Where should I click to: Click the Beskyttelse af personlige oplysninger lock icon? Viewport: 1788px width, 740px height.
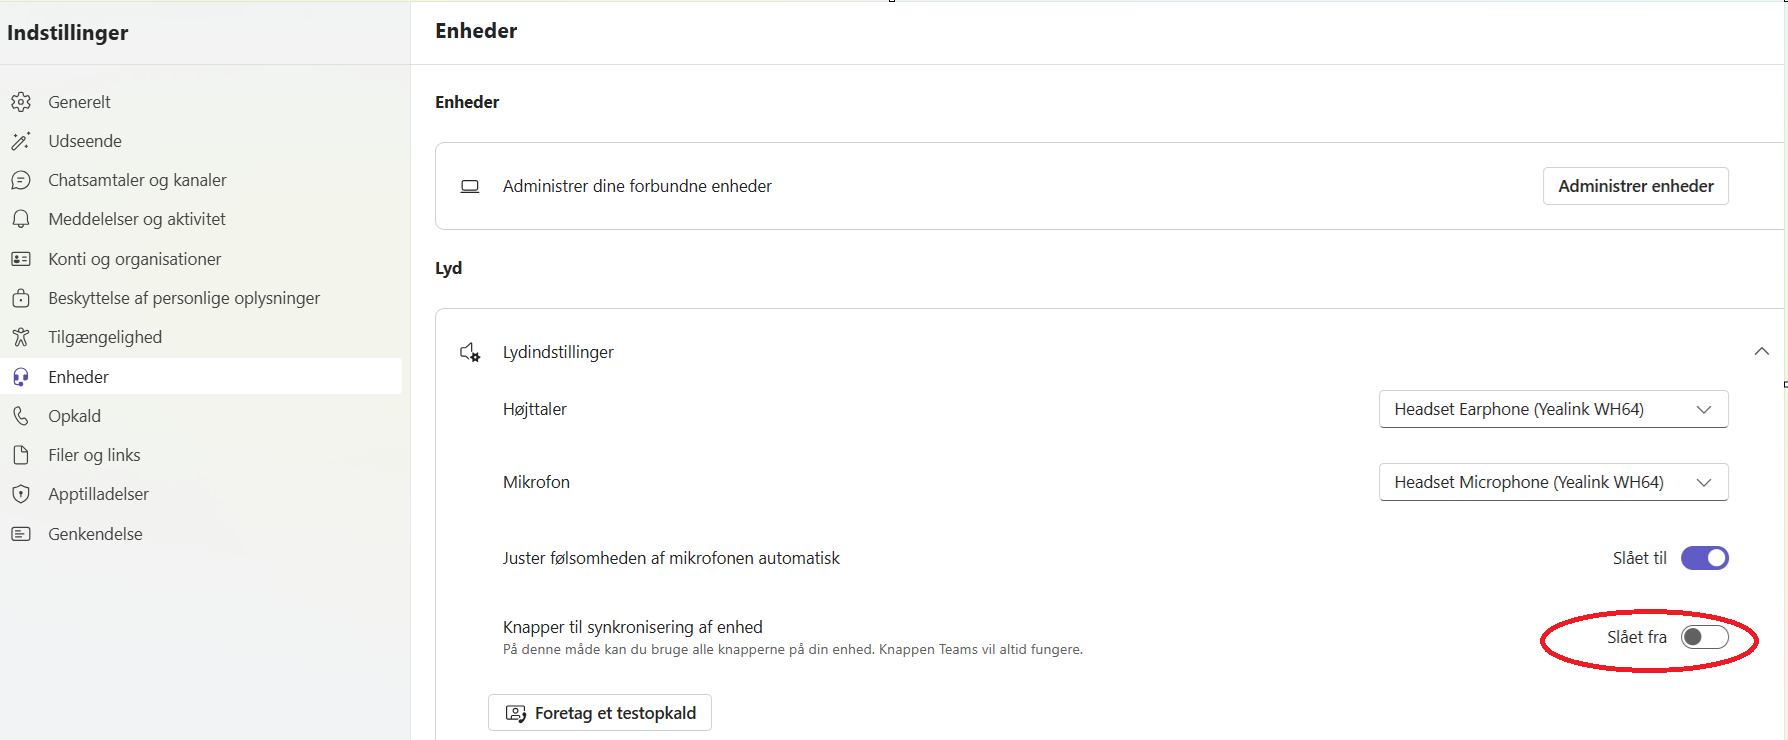[x=21, y=298]
